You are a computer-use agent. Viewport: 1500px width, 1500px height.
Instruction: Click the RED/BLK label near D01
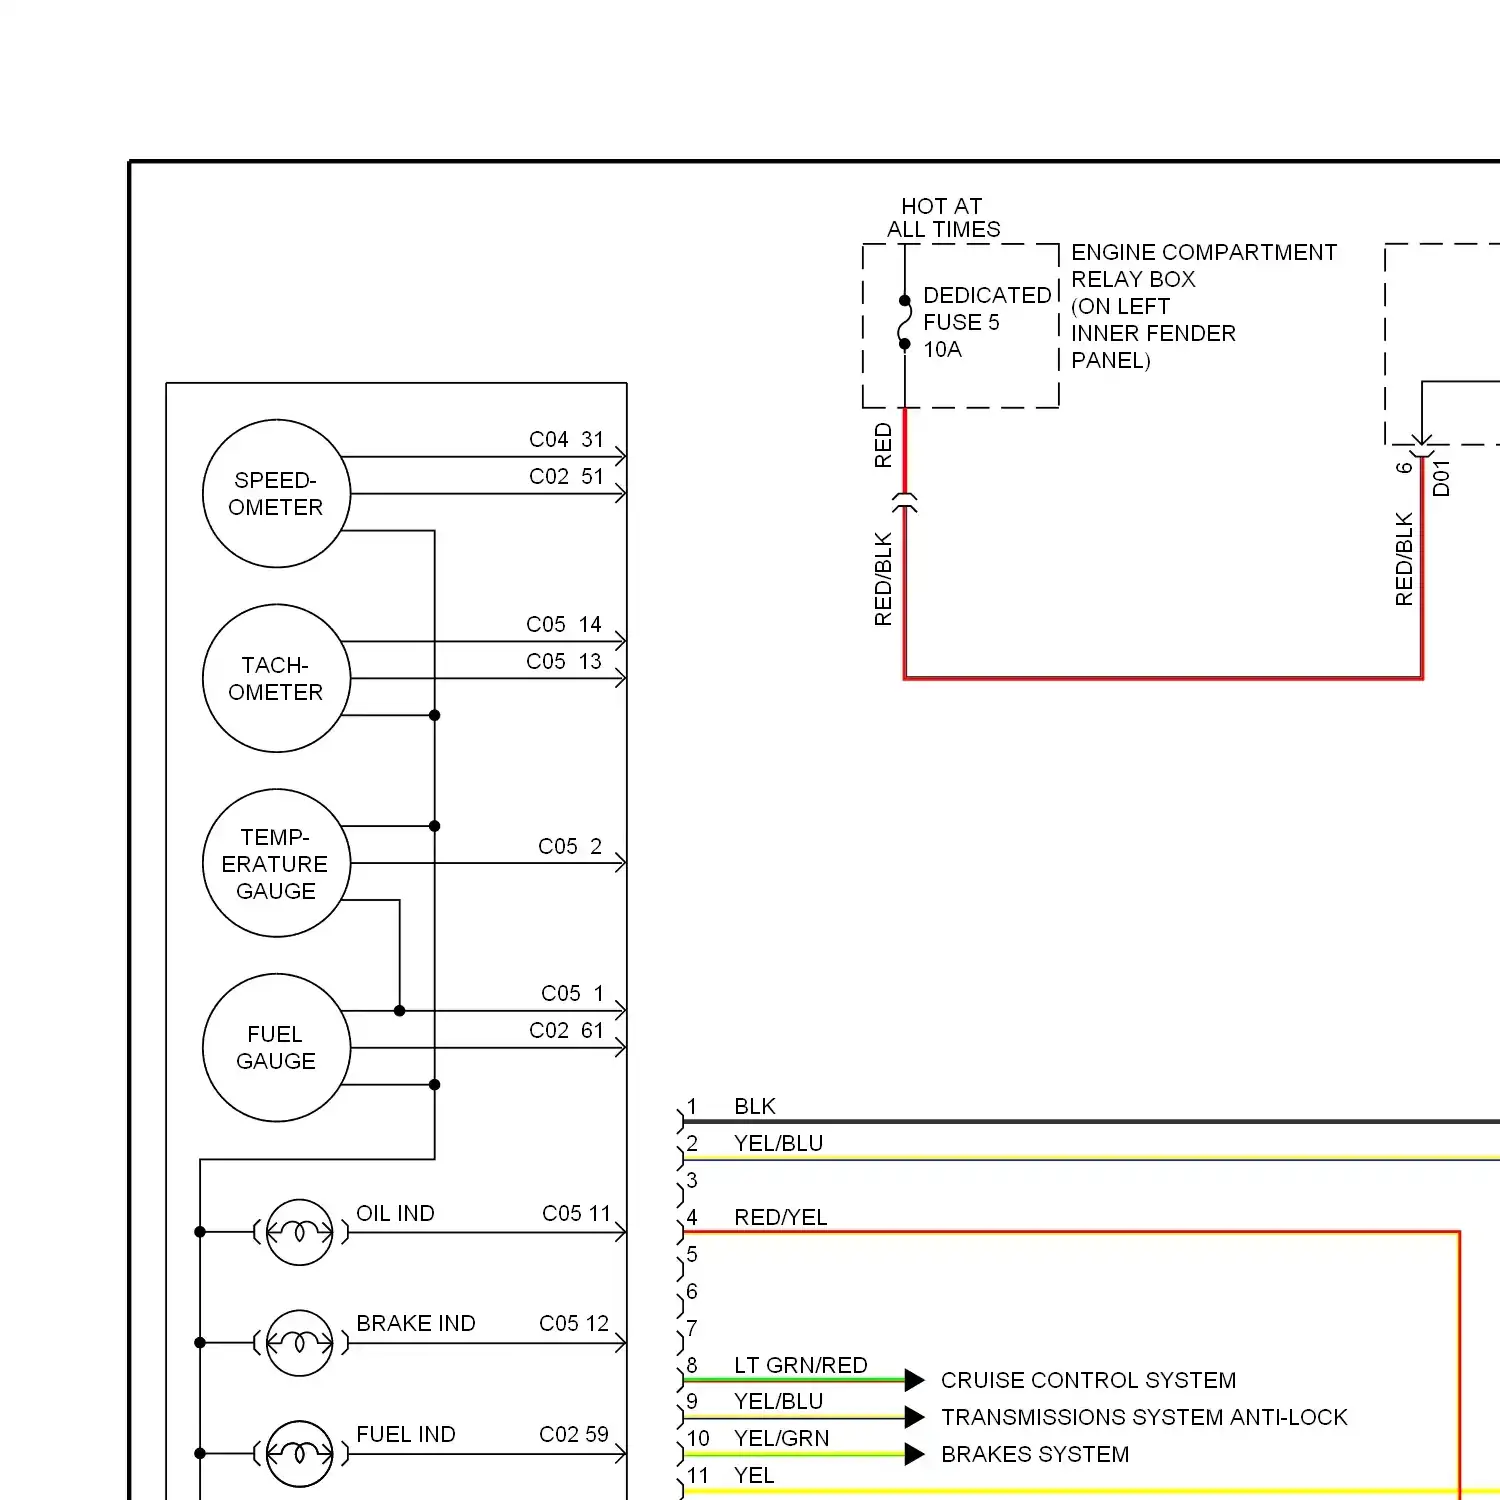(x=1404, y=559)
